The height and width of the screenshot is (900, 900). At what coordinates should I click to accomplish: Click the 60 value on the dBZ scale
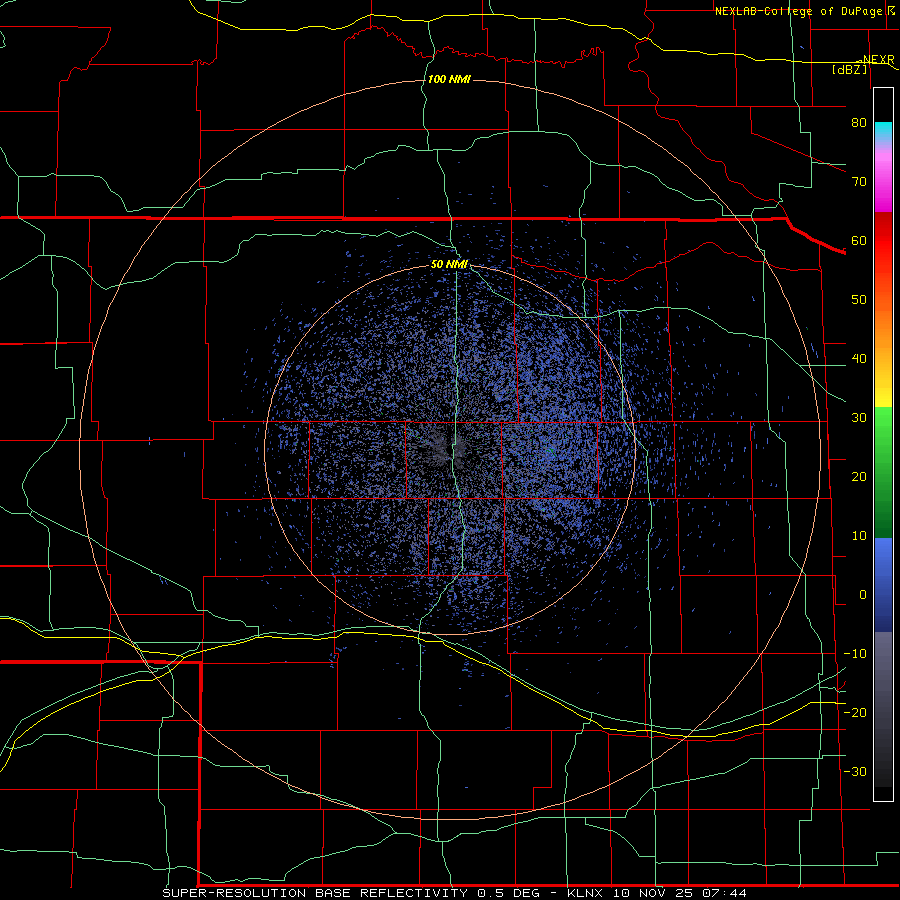(859, 240)
